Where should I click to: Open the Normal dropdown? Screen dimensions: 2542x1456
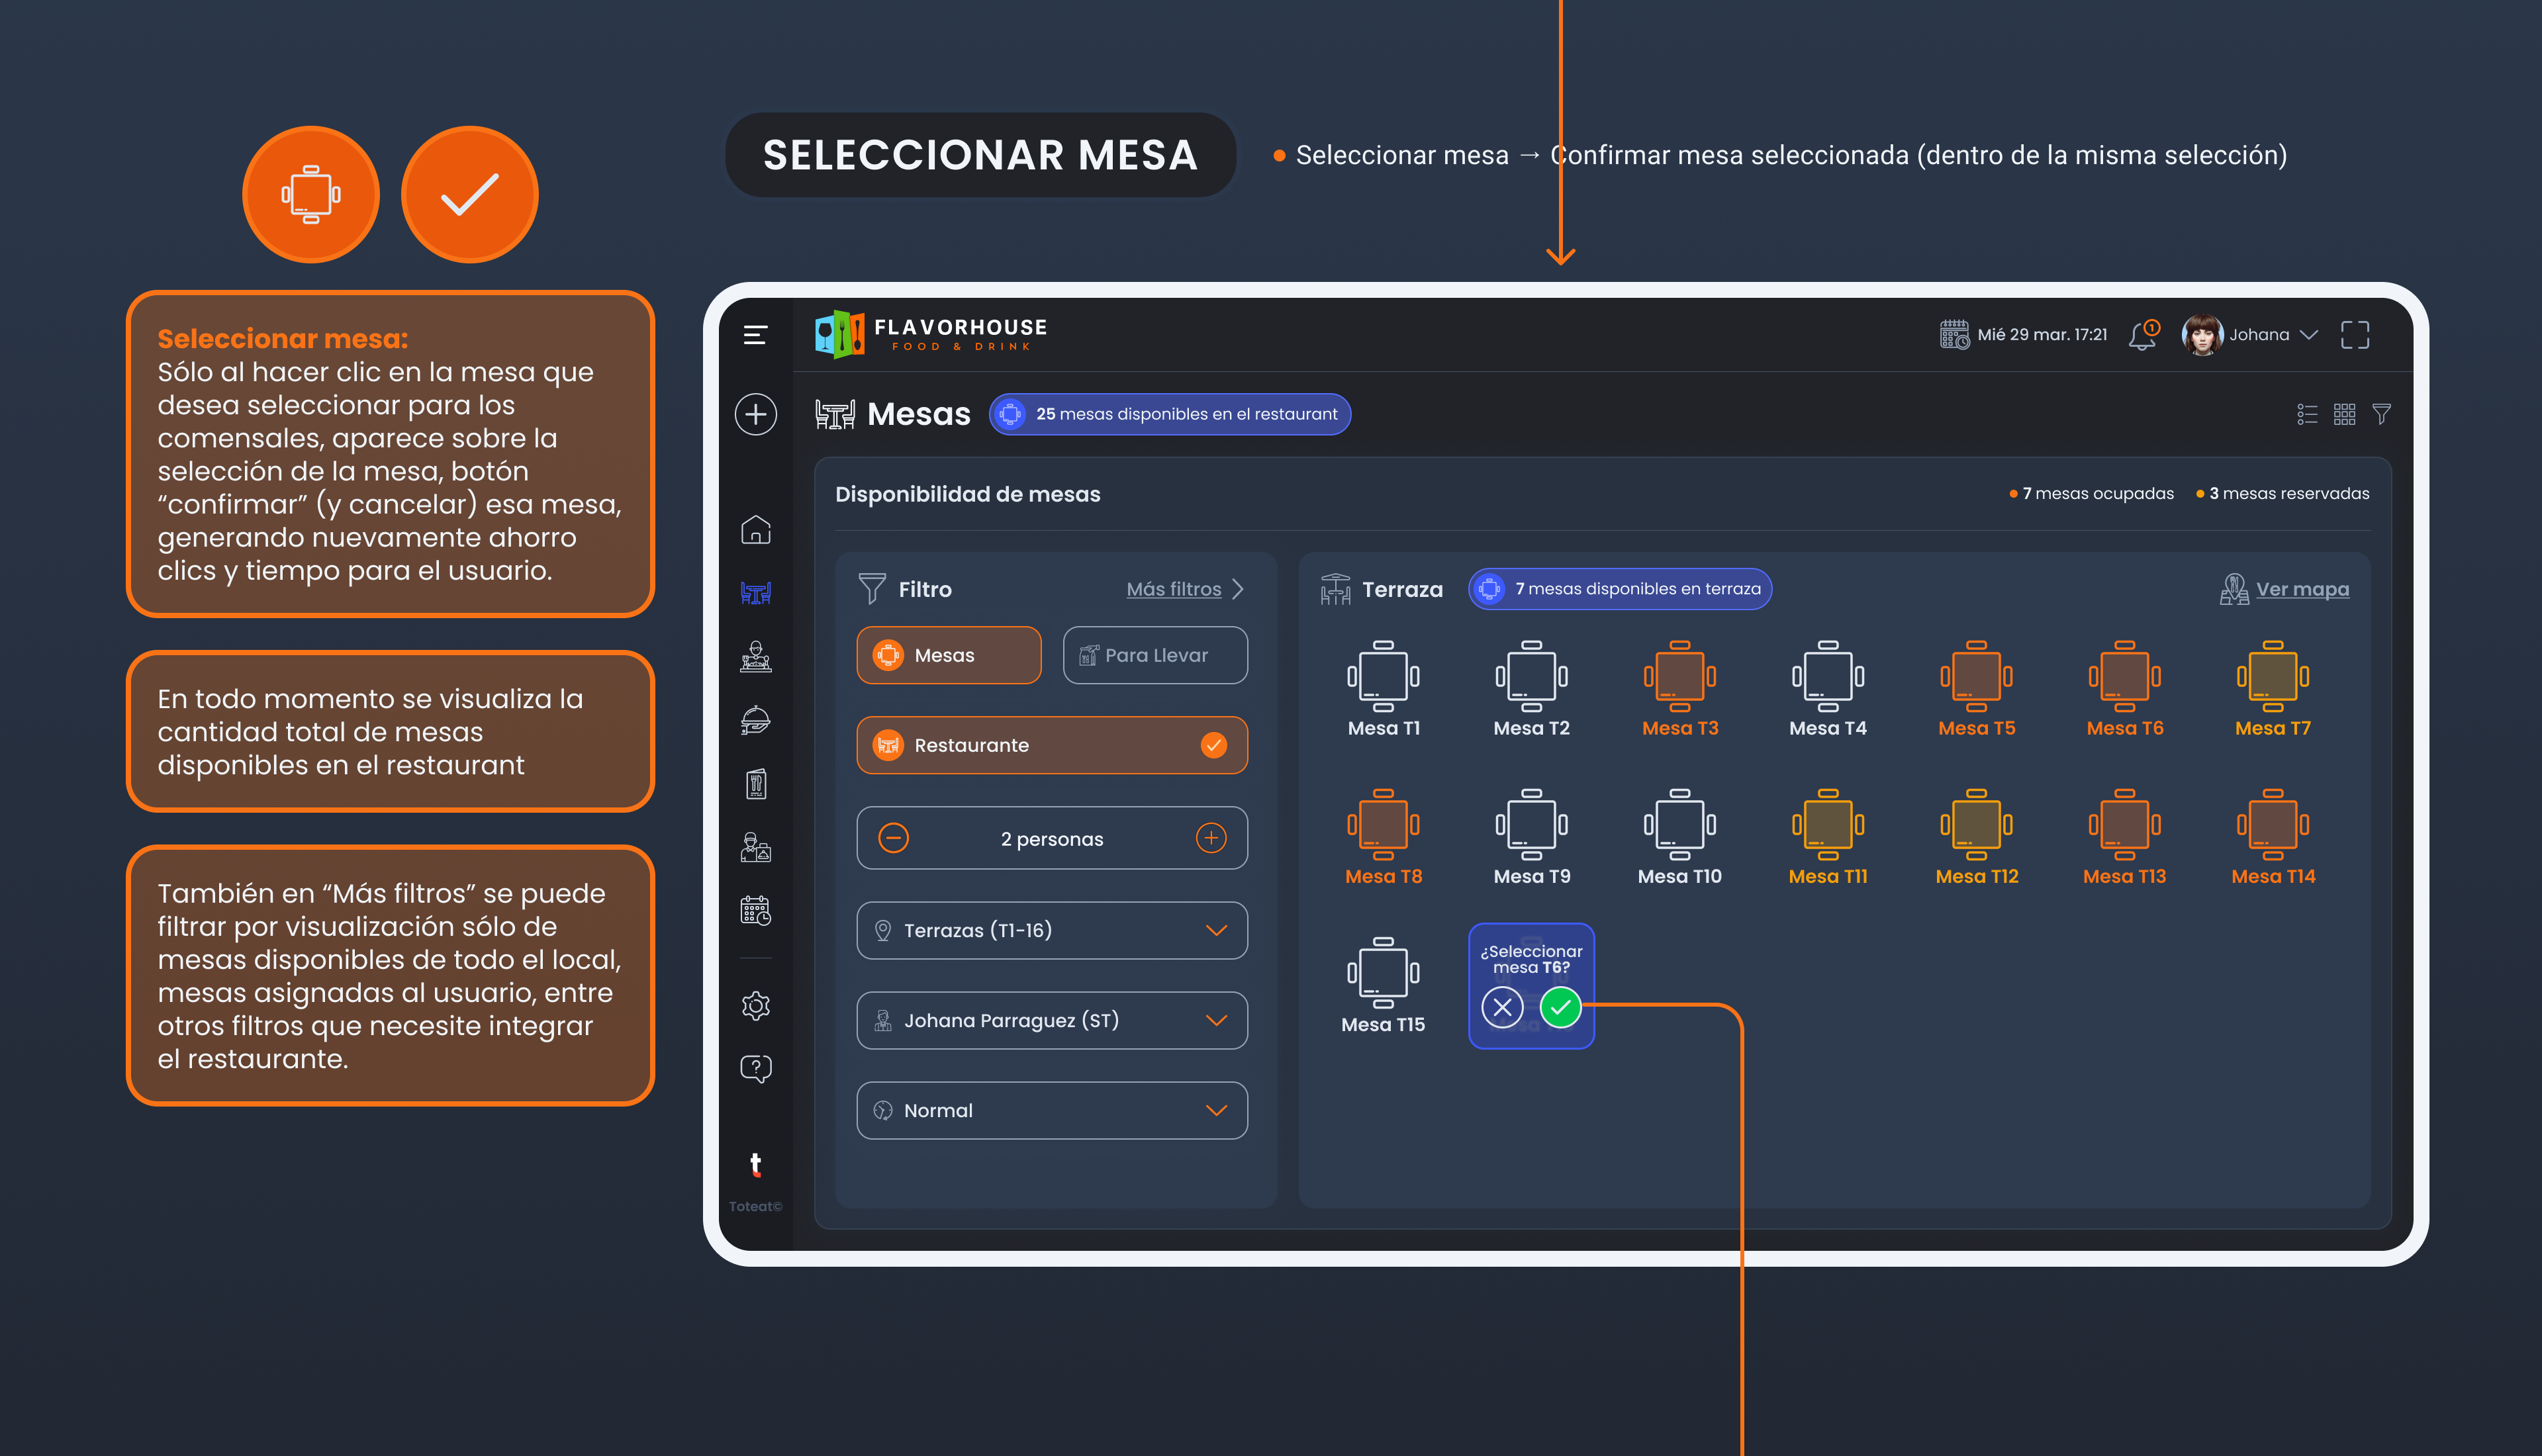point(1215,1110)
